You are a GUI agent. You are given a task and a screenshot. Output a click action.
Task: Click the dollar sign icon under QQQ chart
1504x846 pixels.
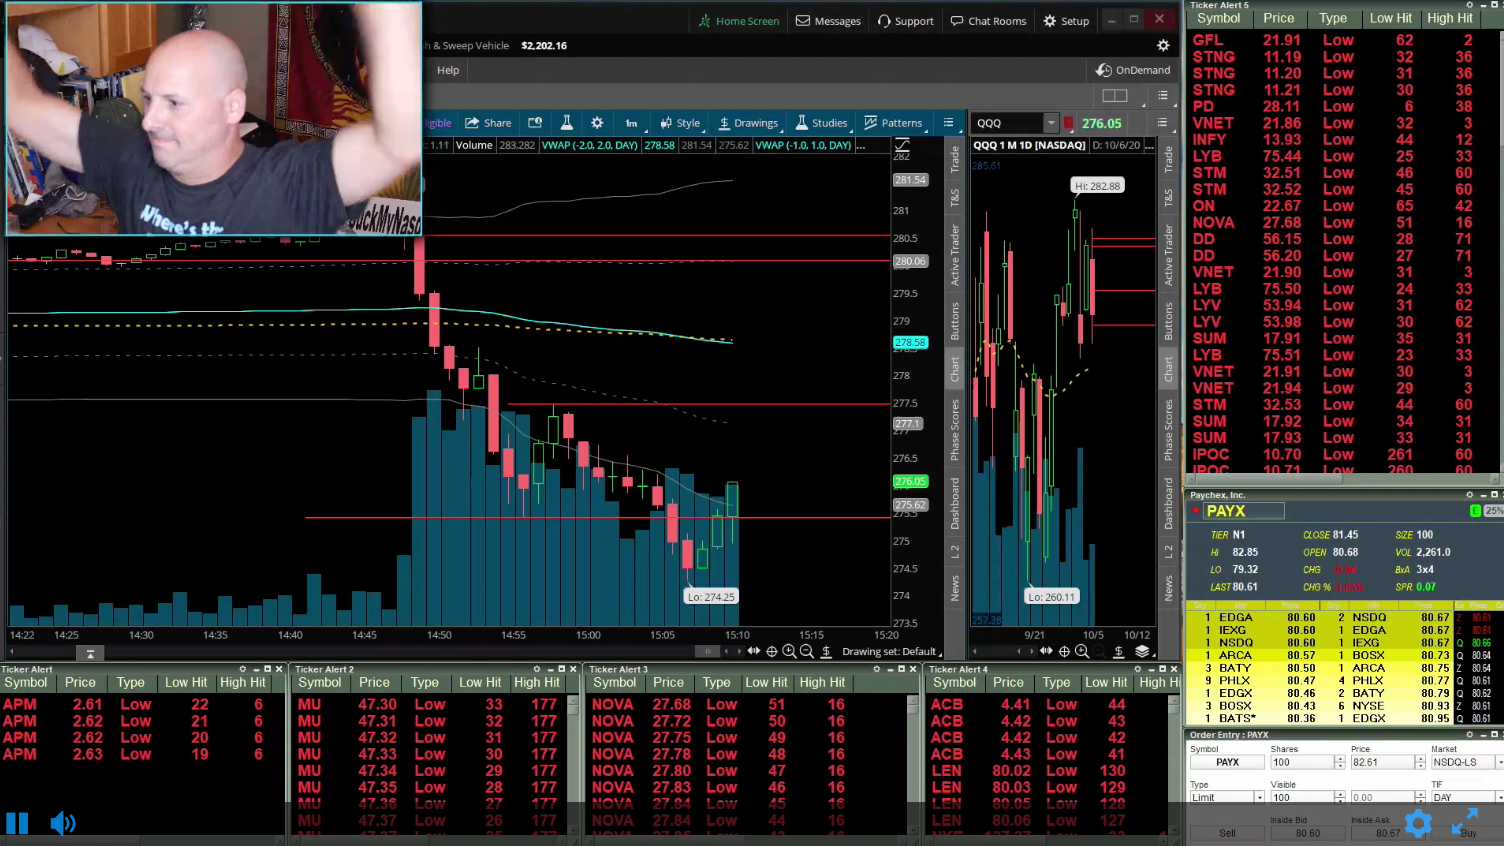1119,651
